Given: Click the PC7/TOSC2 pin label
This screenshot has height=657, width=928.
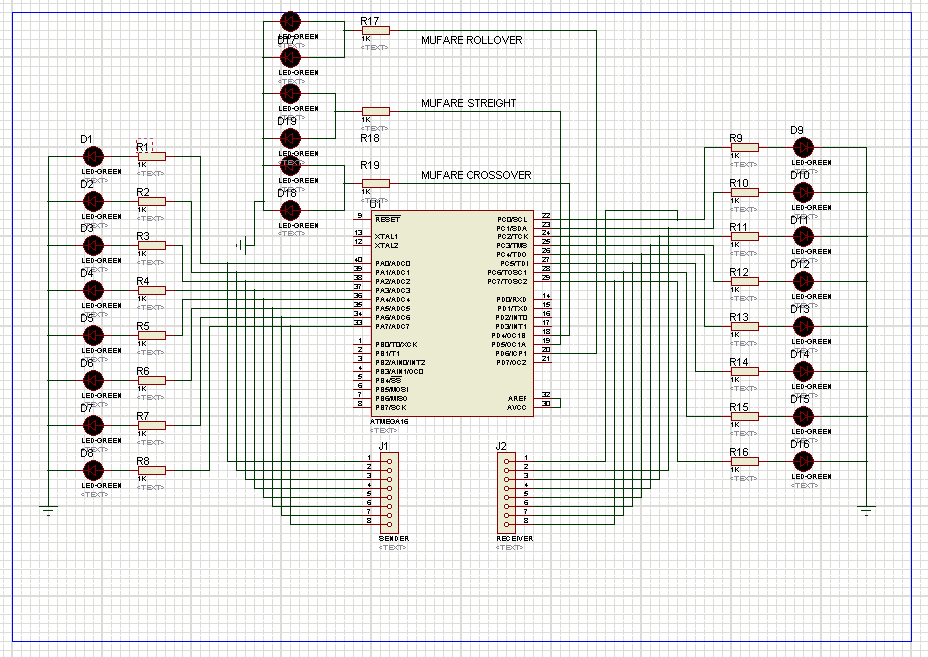Looking at the screenshot, I should [x=507, y=282].
